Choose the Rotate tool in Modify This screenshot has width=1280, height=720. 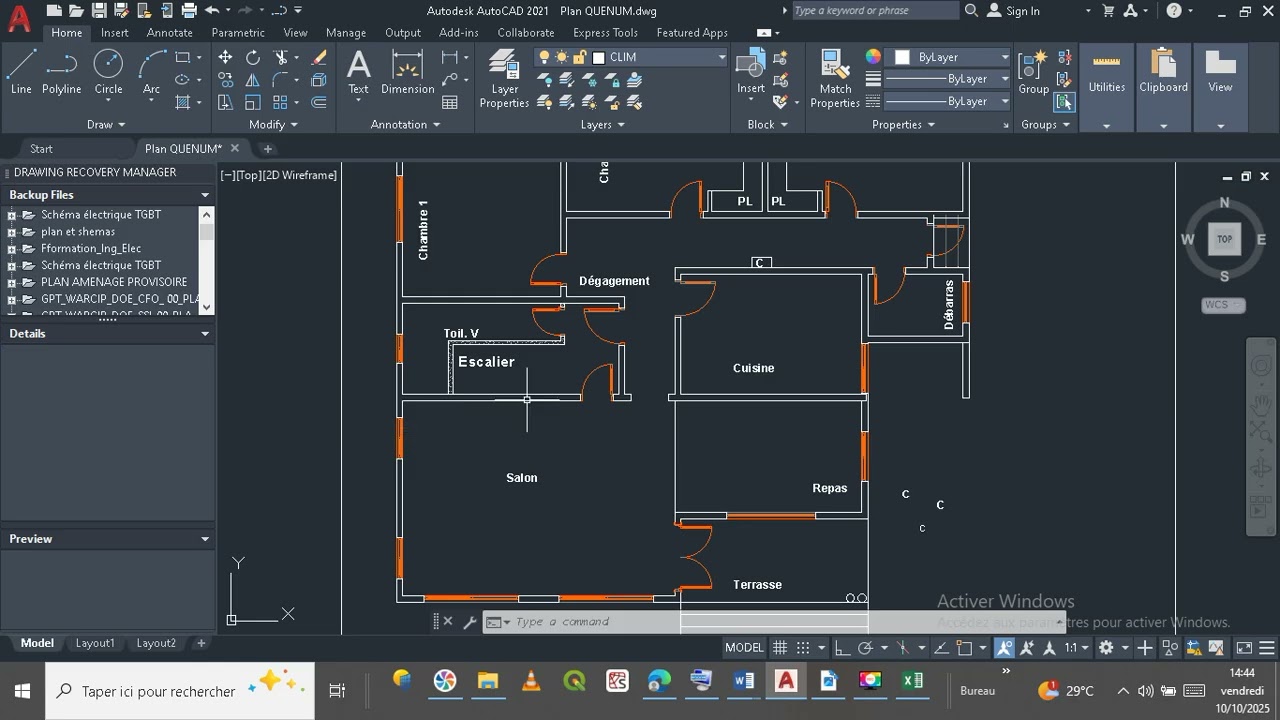point(253,58)
